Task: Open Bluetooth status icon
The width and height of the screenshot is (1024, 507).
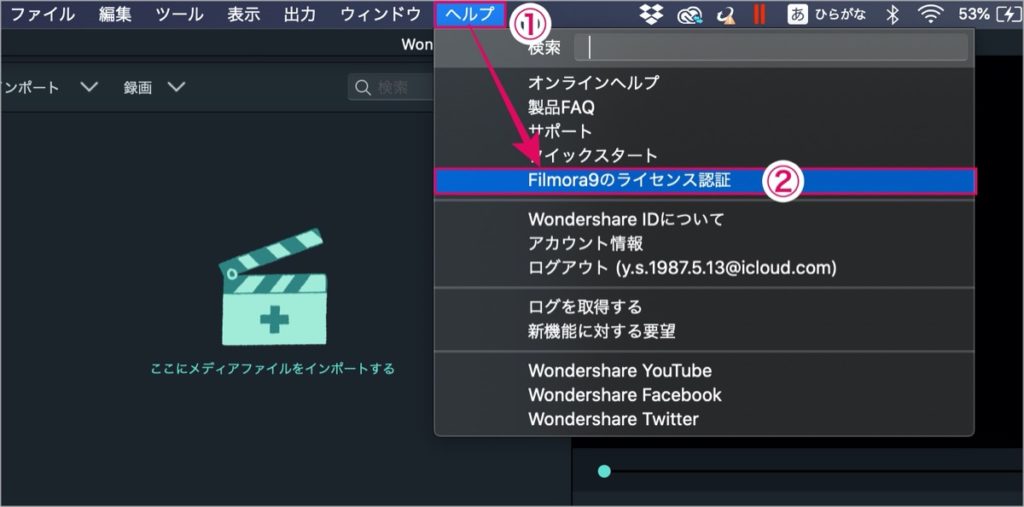Action: tap(893, 14)
